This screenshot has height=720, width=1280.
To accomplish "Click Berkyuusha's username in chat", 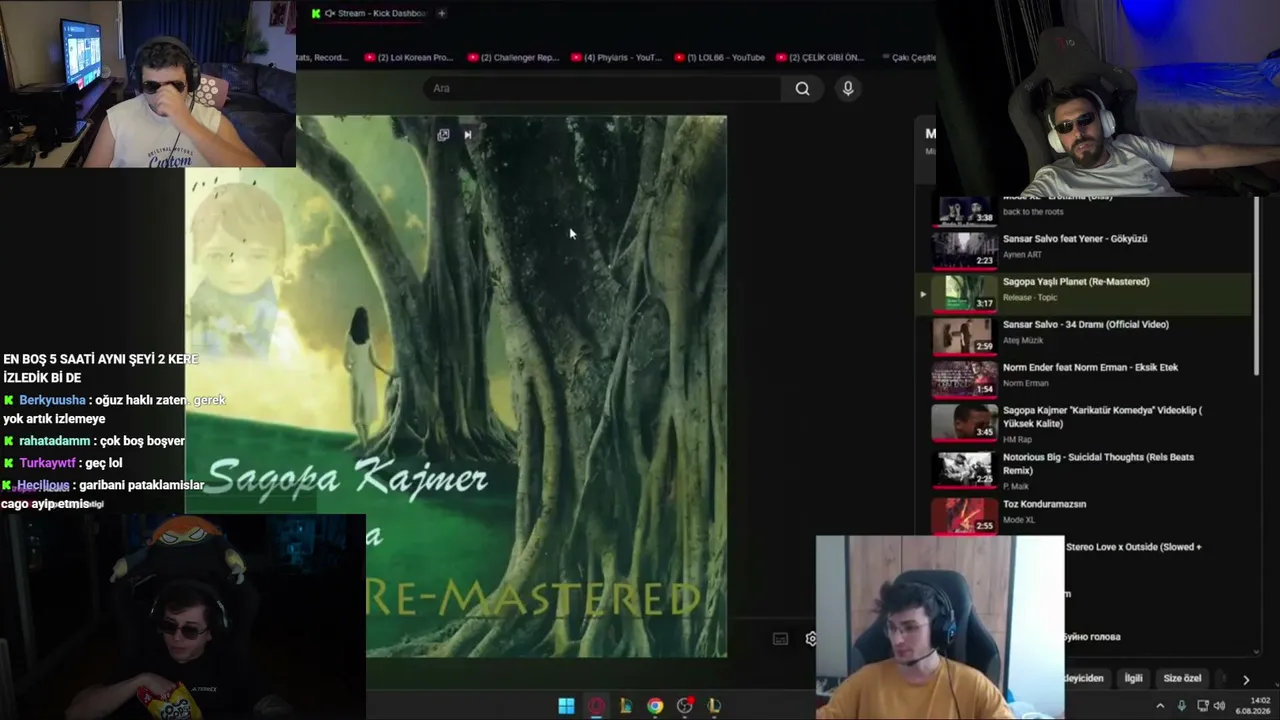I will click(x=52, y=400).
